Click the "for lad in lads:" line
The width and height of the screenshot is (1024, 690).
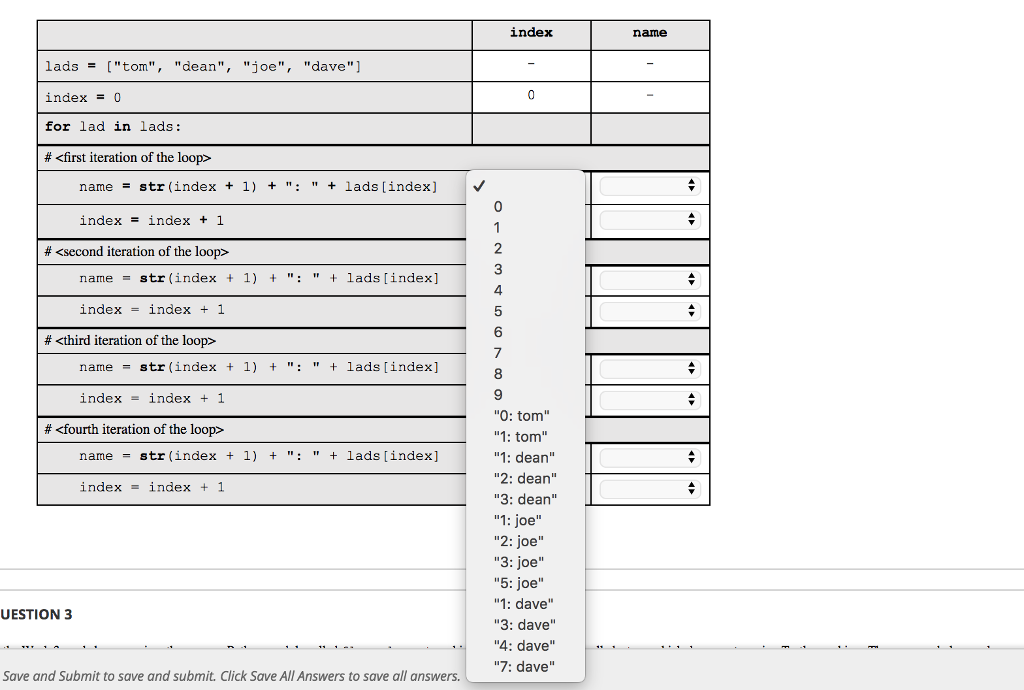pos(113,127)
